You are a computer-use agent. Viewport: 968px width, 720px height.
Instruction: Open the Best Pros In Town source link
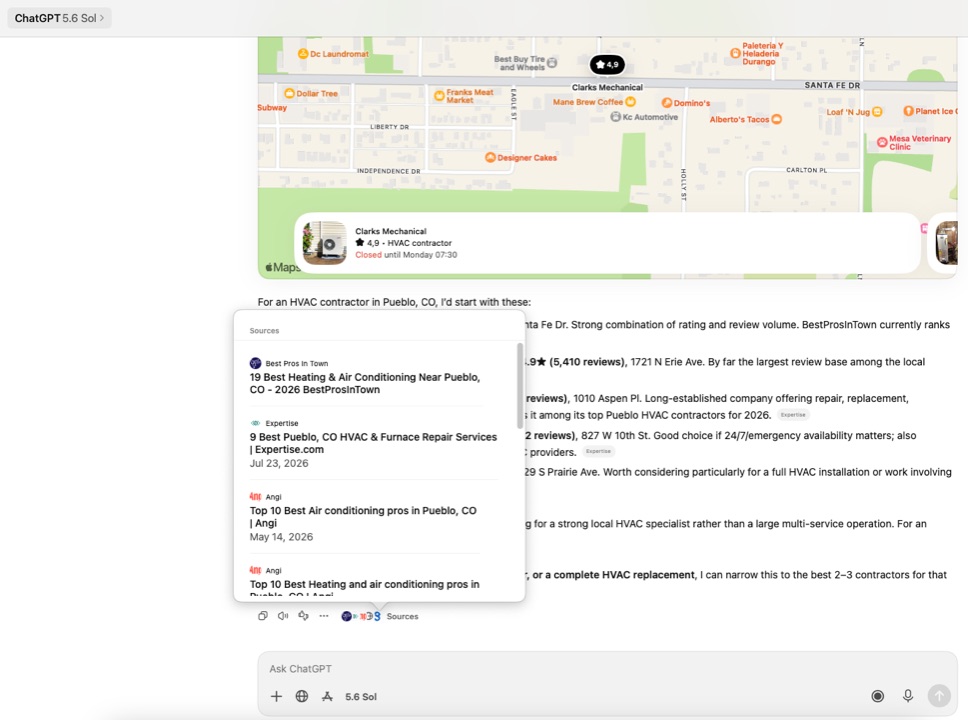(366, 377)
